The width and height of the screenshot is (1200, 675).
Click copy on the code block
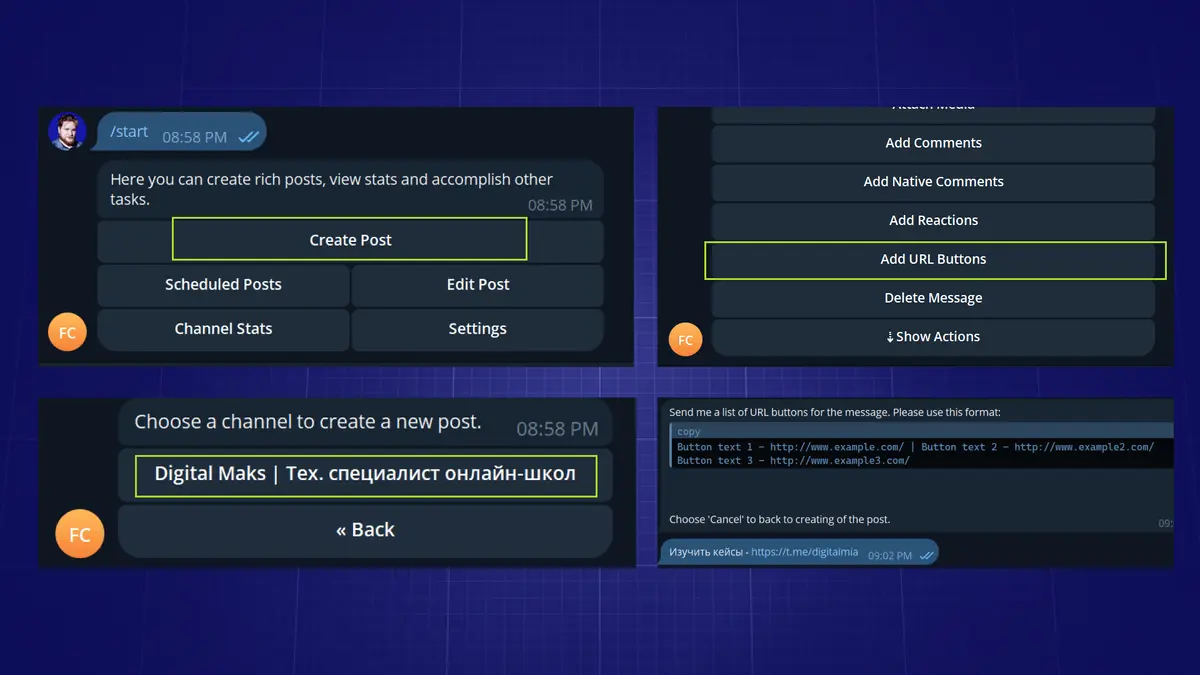point(689,432)
